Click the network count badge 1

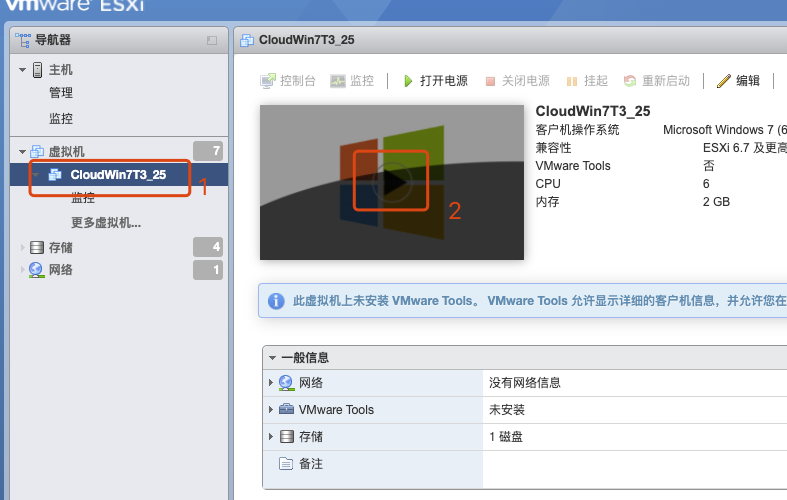click(x=208, y=270)
